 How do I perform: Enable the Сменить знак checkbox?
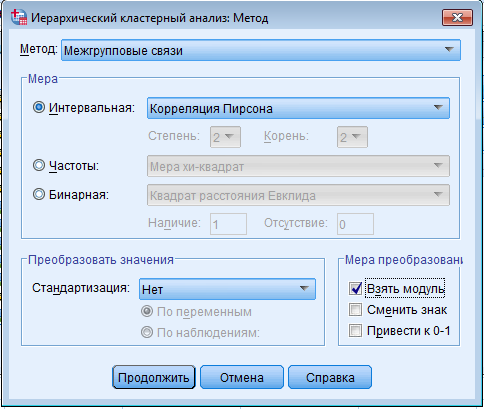tap(355, 309)
